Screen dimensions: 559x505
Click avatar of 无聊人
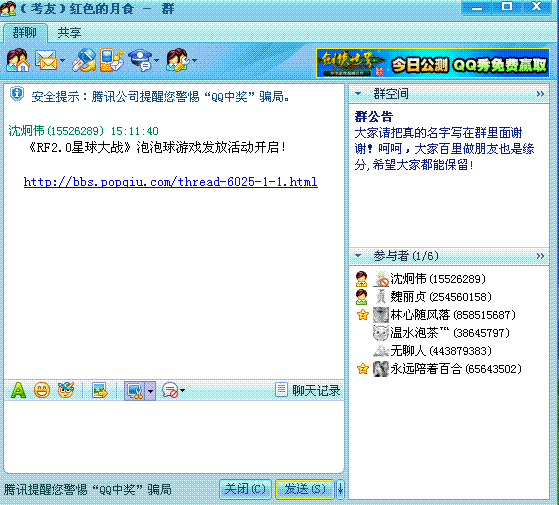click(380, 351)
